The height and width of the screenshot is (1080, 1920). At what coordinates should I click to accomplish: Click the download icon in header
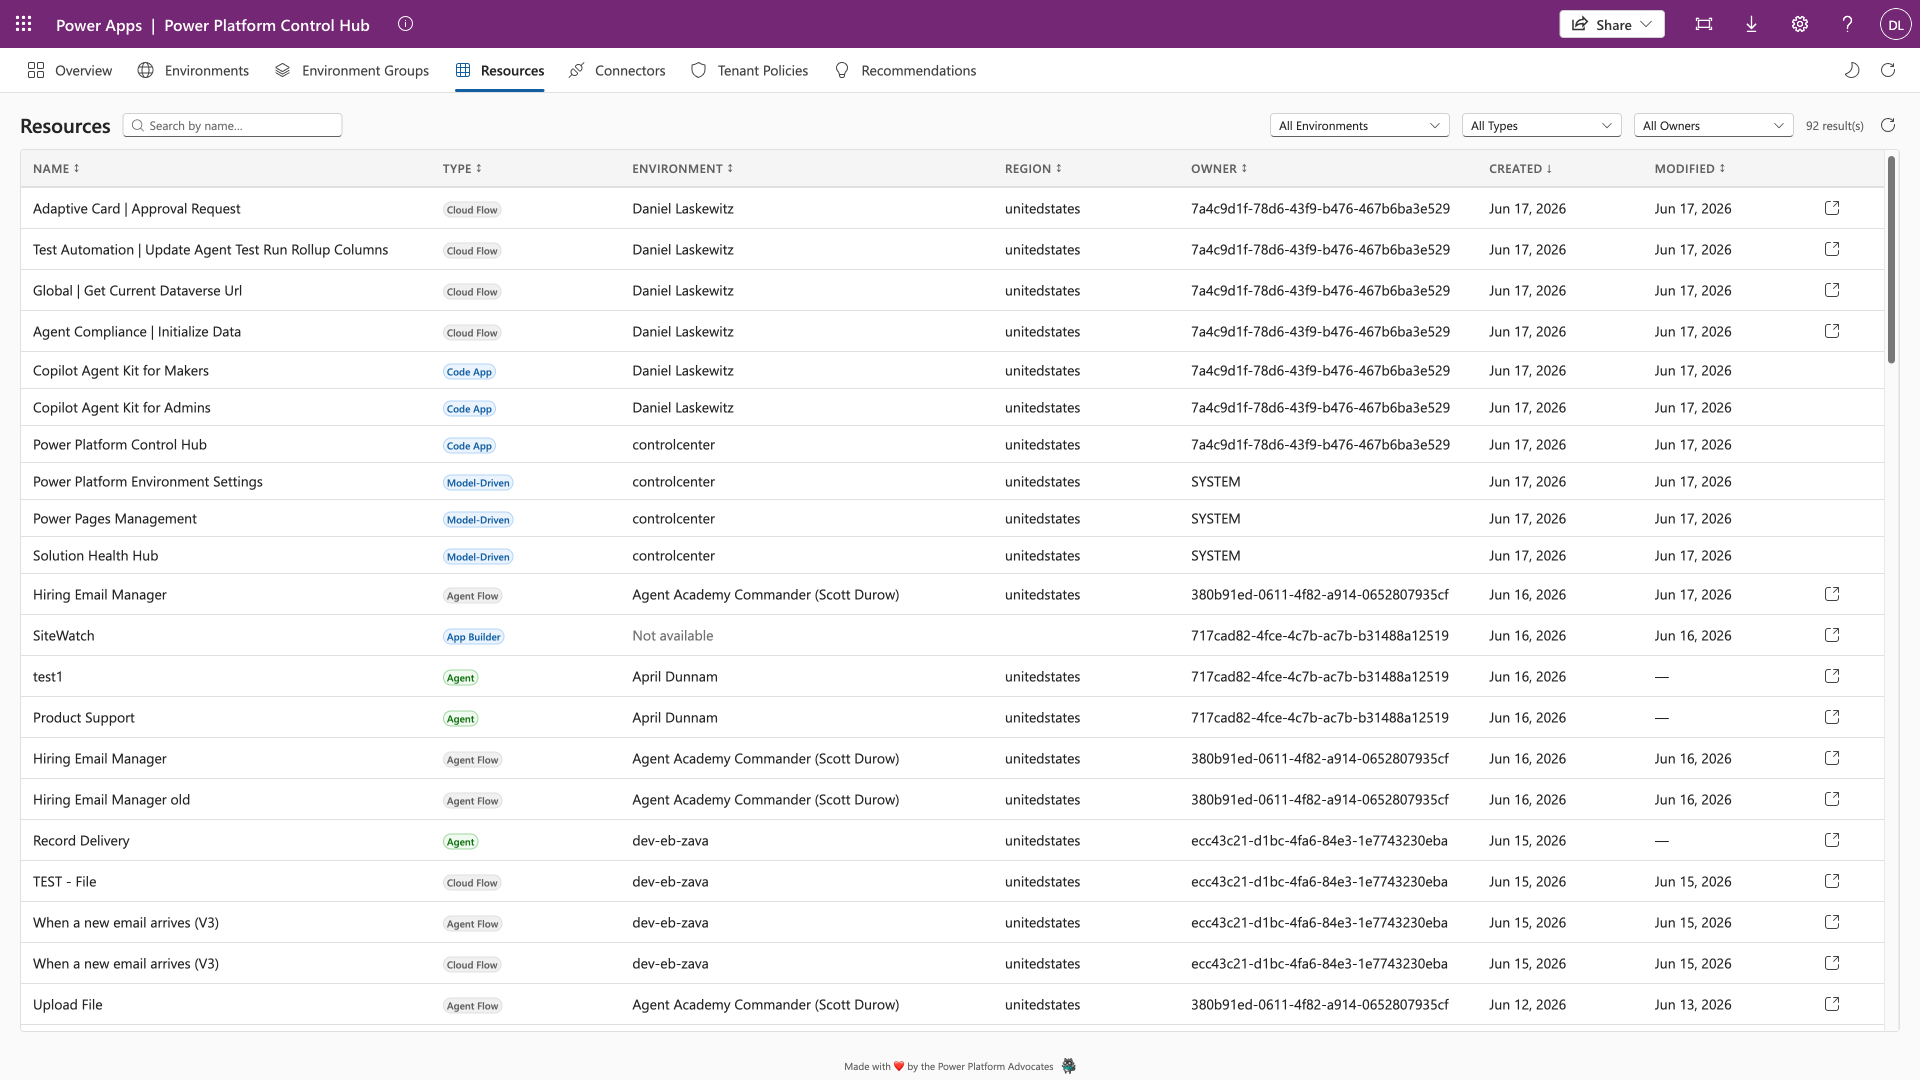tap(1751, 24)
